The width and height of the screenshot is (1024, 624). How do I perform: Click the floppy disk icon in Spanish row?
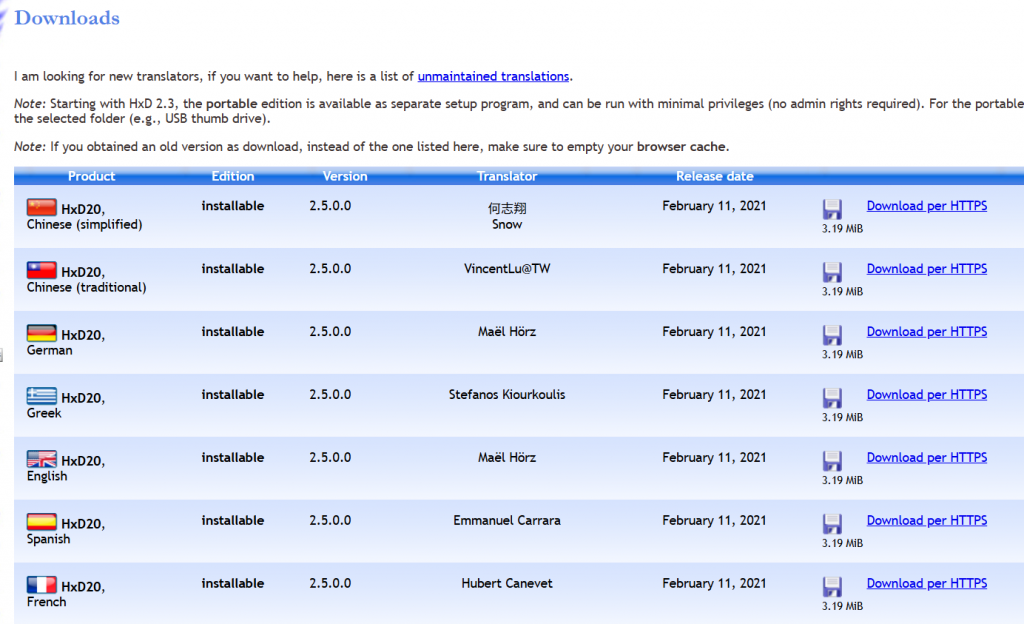(832, 523)
